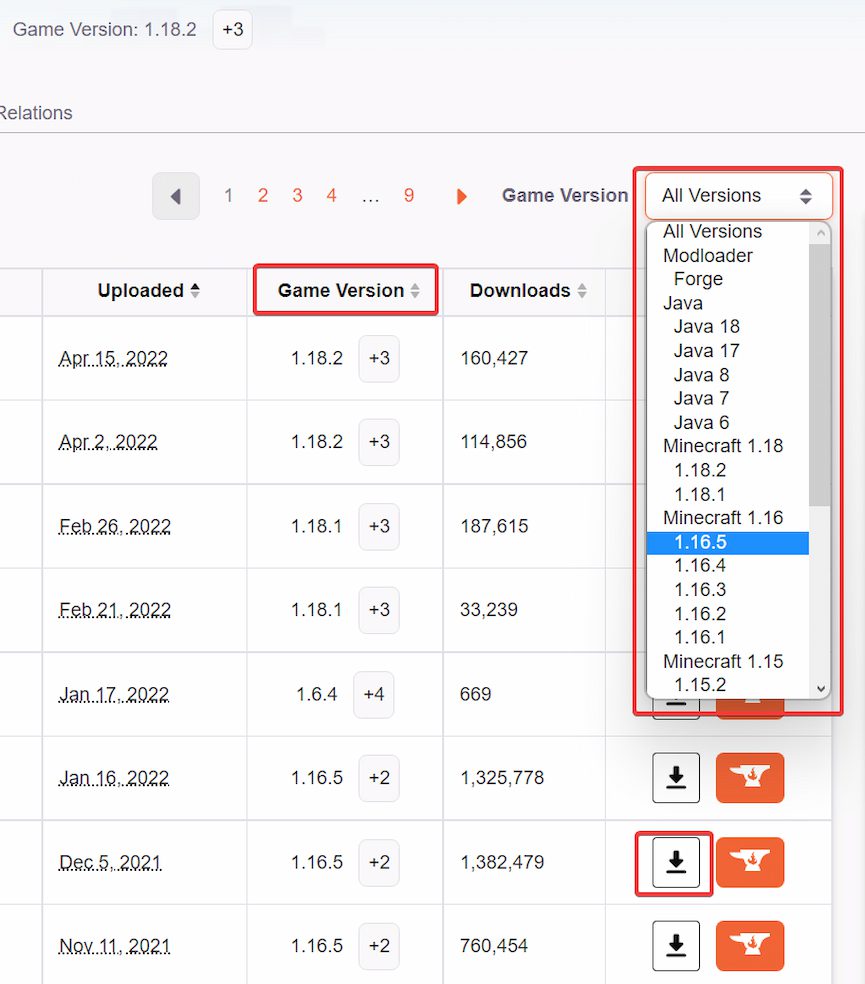Click the download icon for Dec 5, 2021 file
Image resolution: width=865 pixels, height=984 pixels.
point(675,862)
